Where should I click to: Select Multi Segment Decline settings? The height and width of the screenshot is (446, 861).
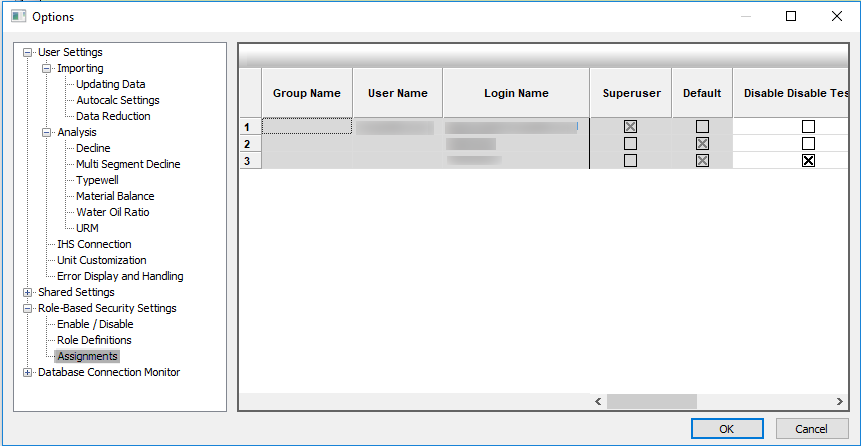click(128, 164)
